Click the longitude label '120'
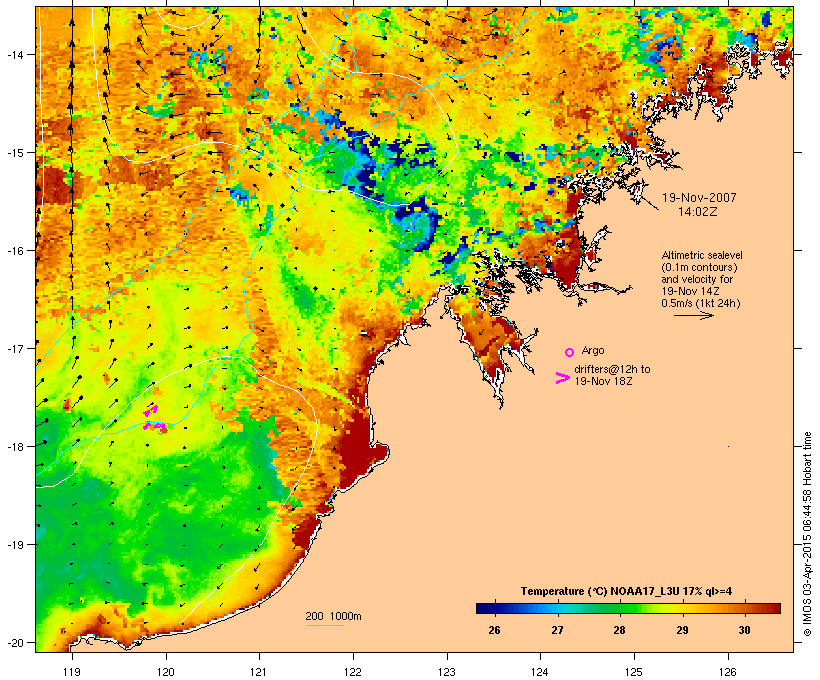Viewport: 820px width, 680px height. [x=166, y=672]
